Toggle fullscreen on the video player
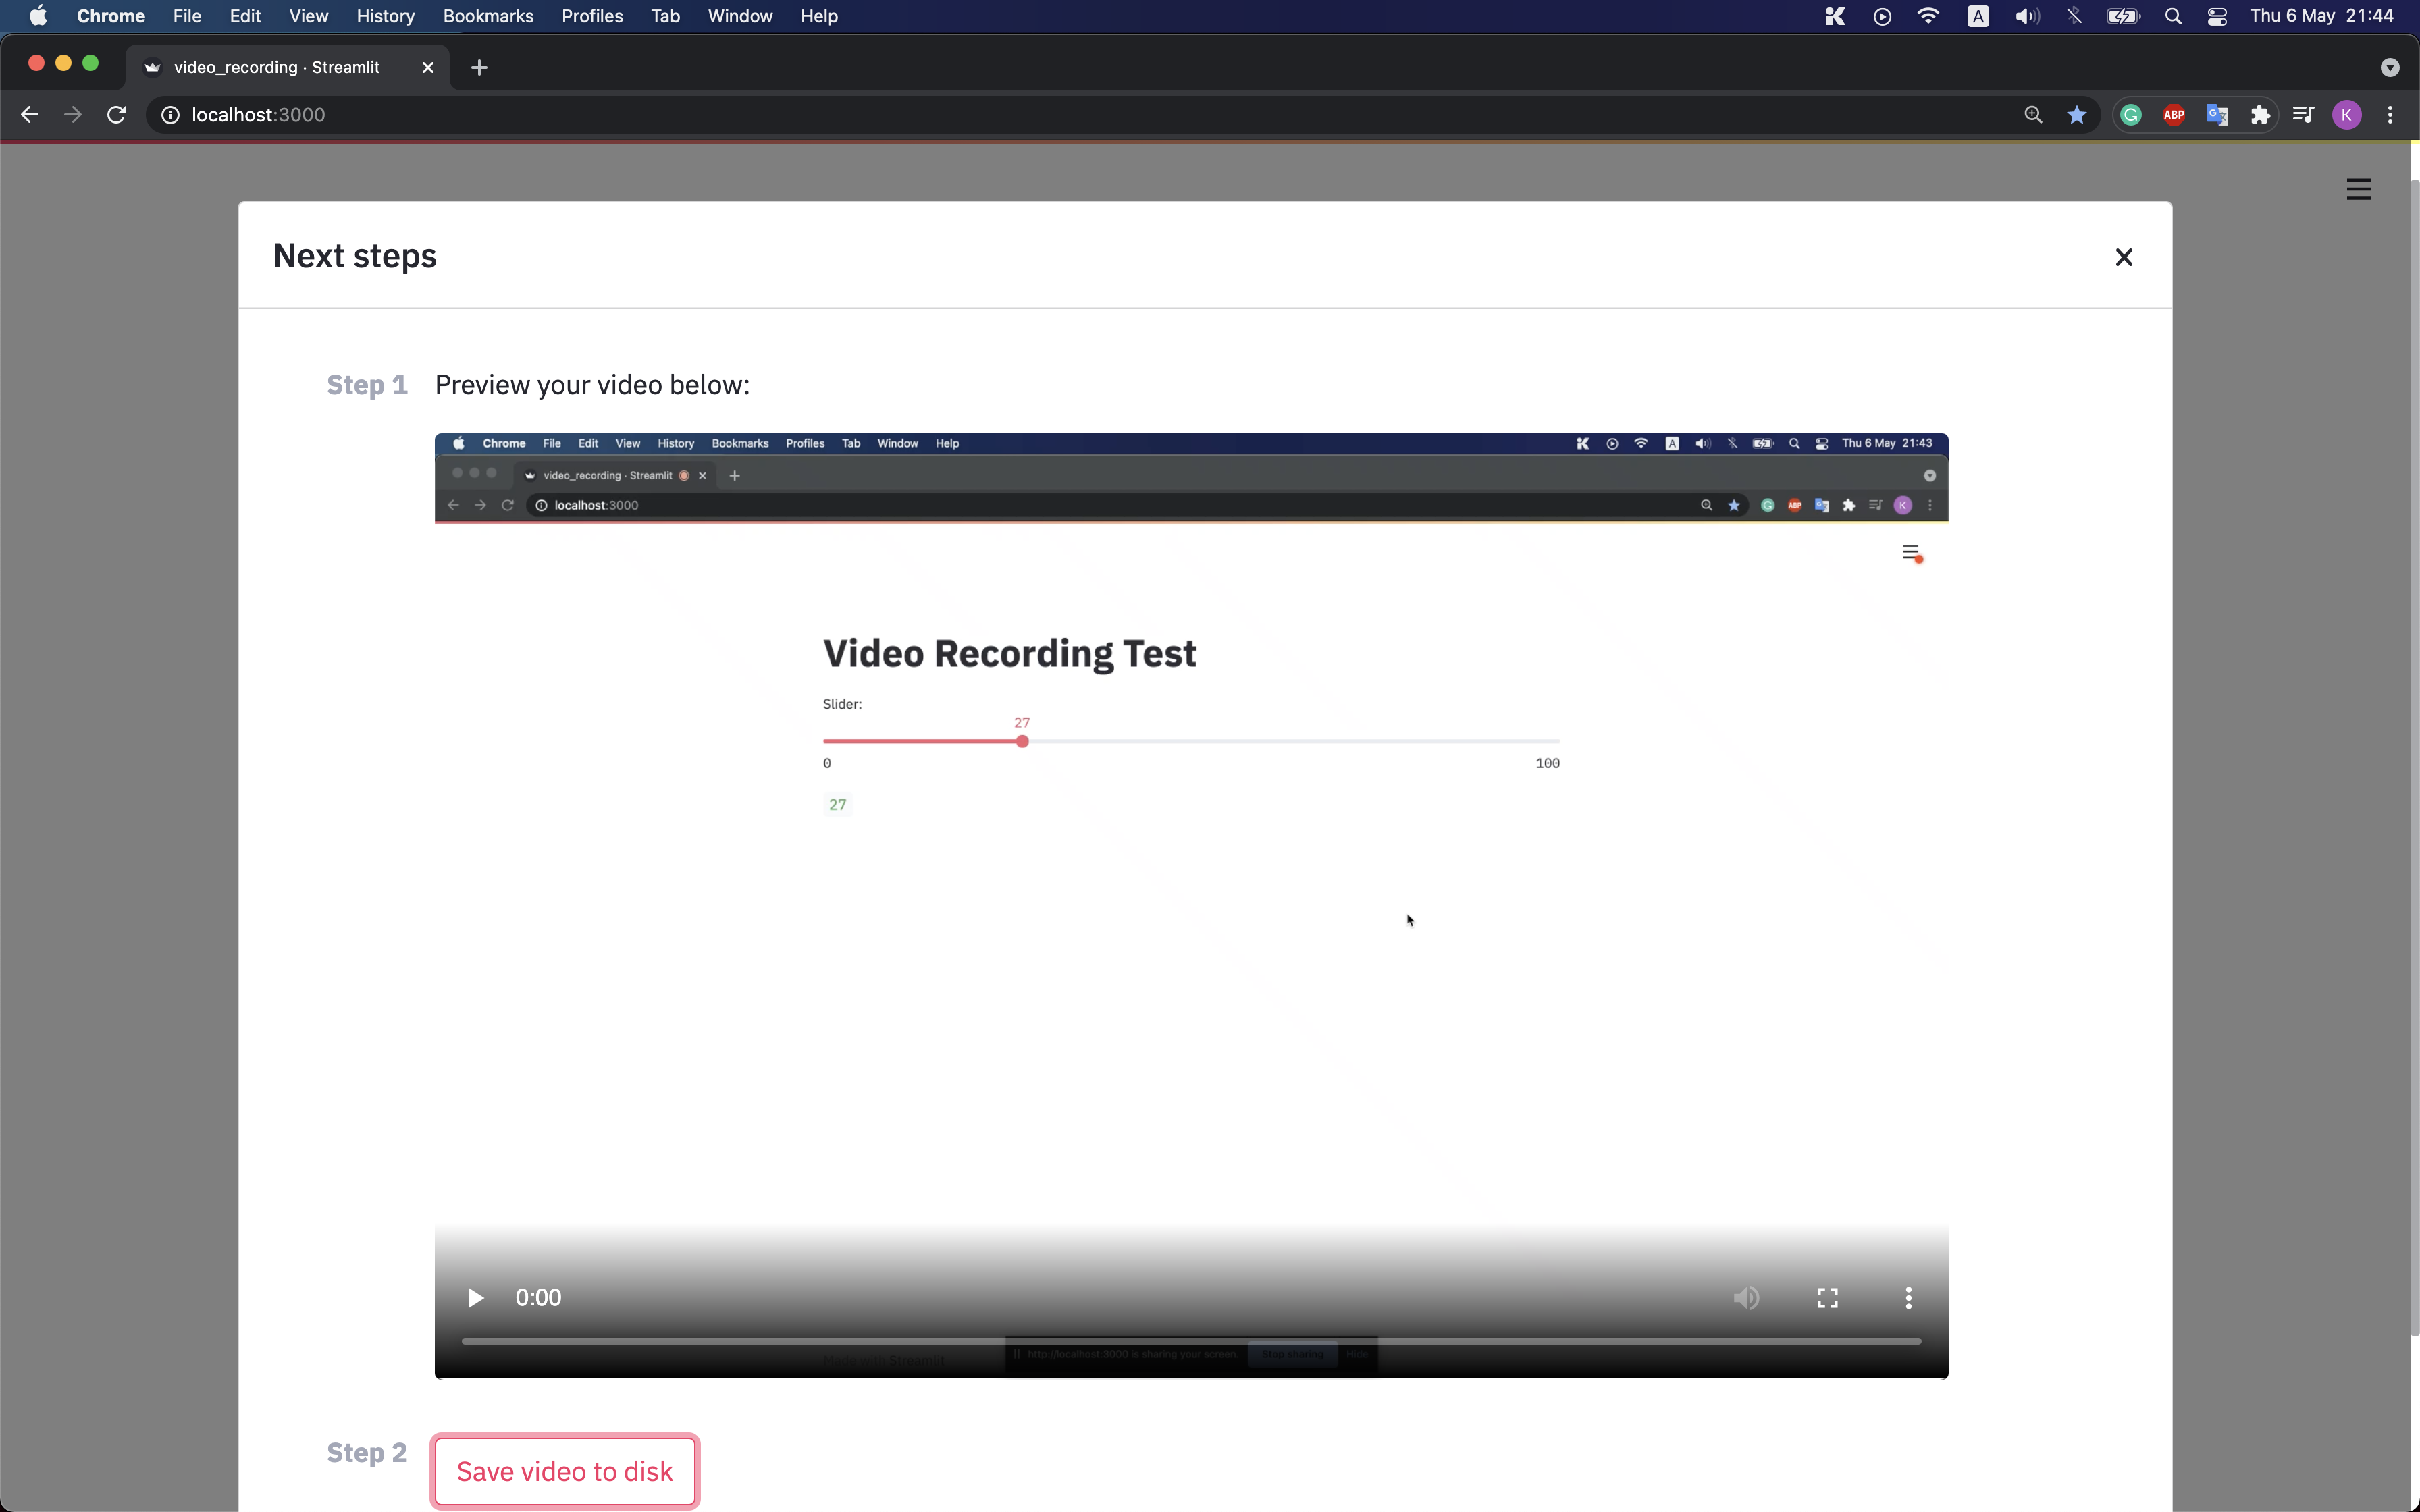 point(1827,1297)
